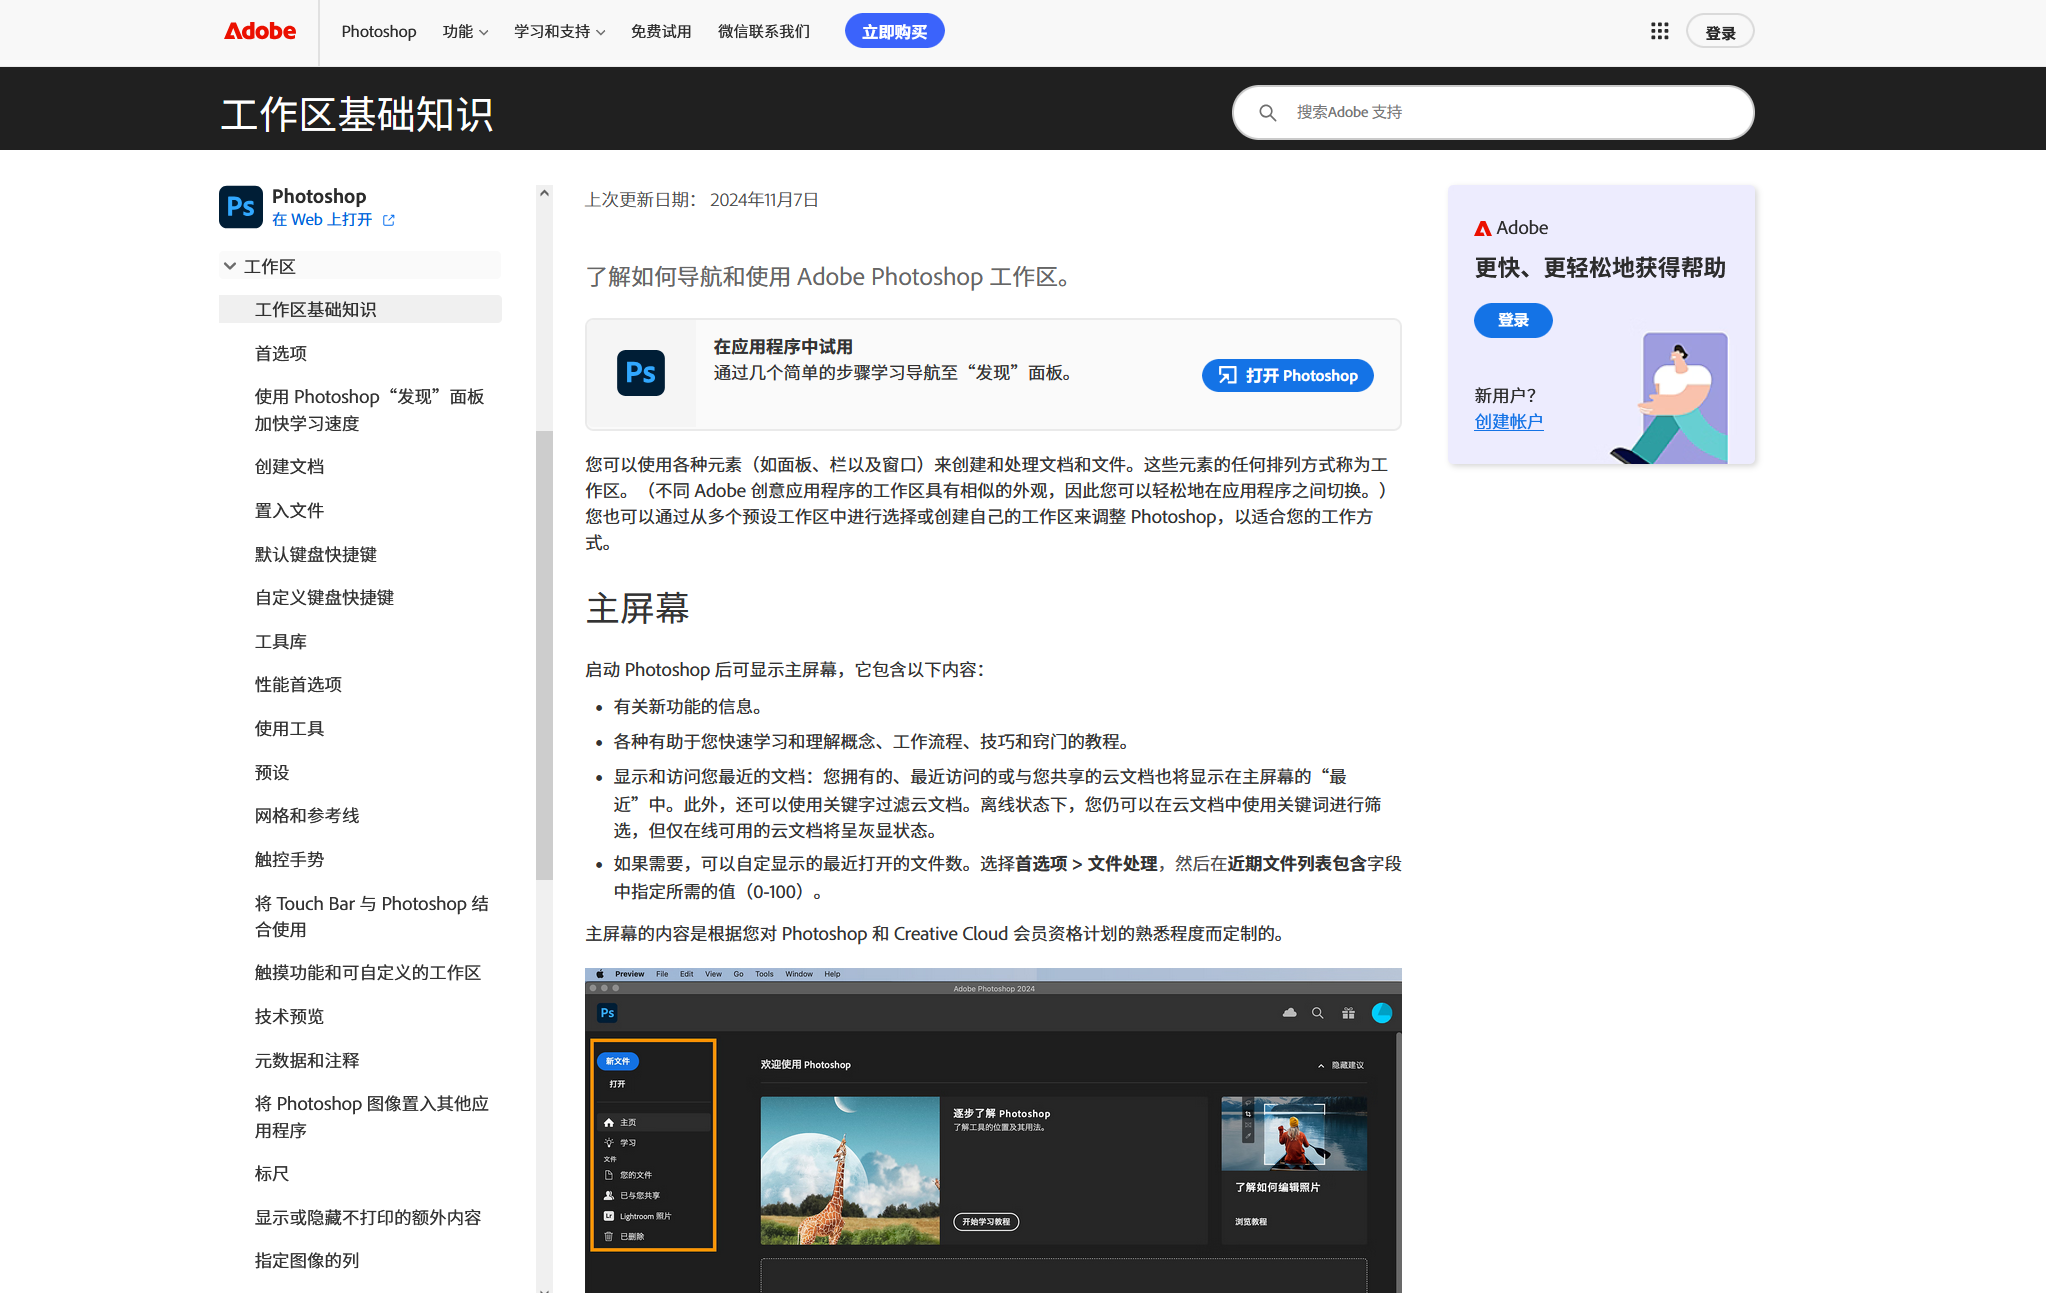Select Photoshop in the top navigation bar
2046x1293 pixels.
coord(378,31)
